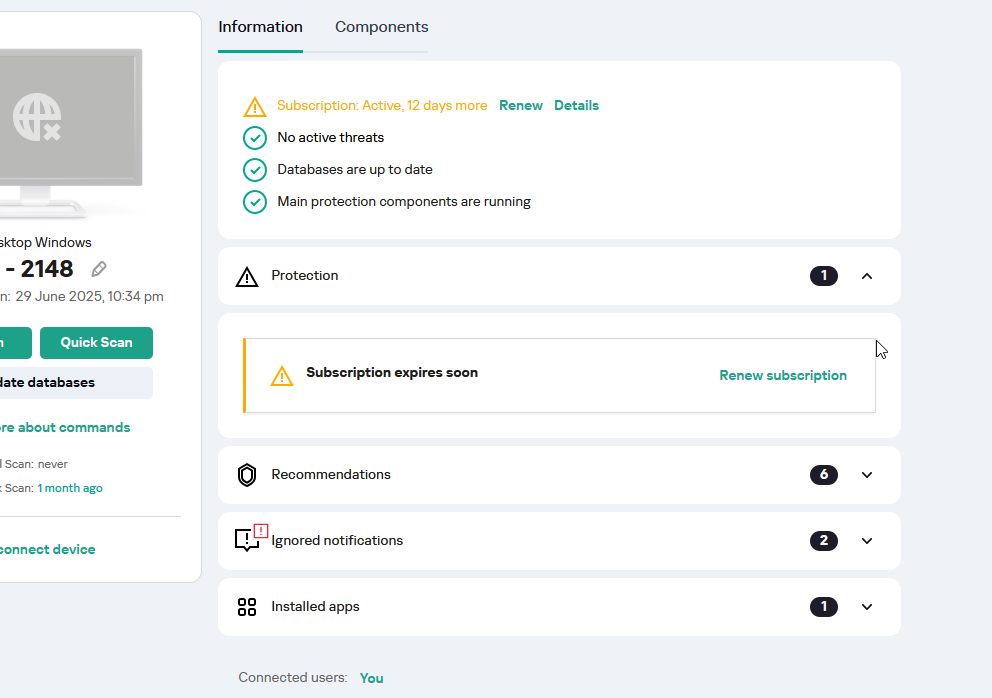Click the You connected user link

[371, 678]
